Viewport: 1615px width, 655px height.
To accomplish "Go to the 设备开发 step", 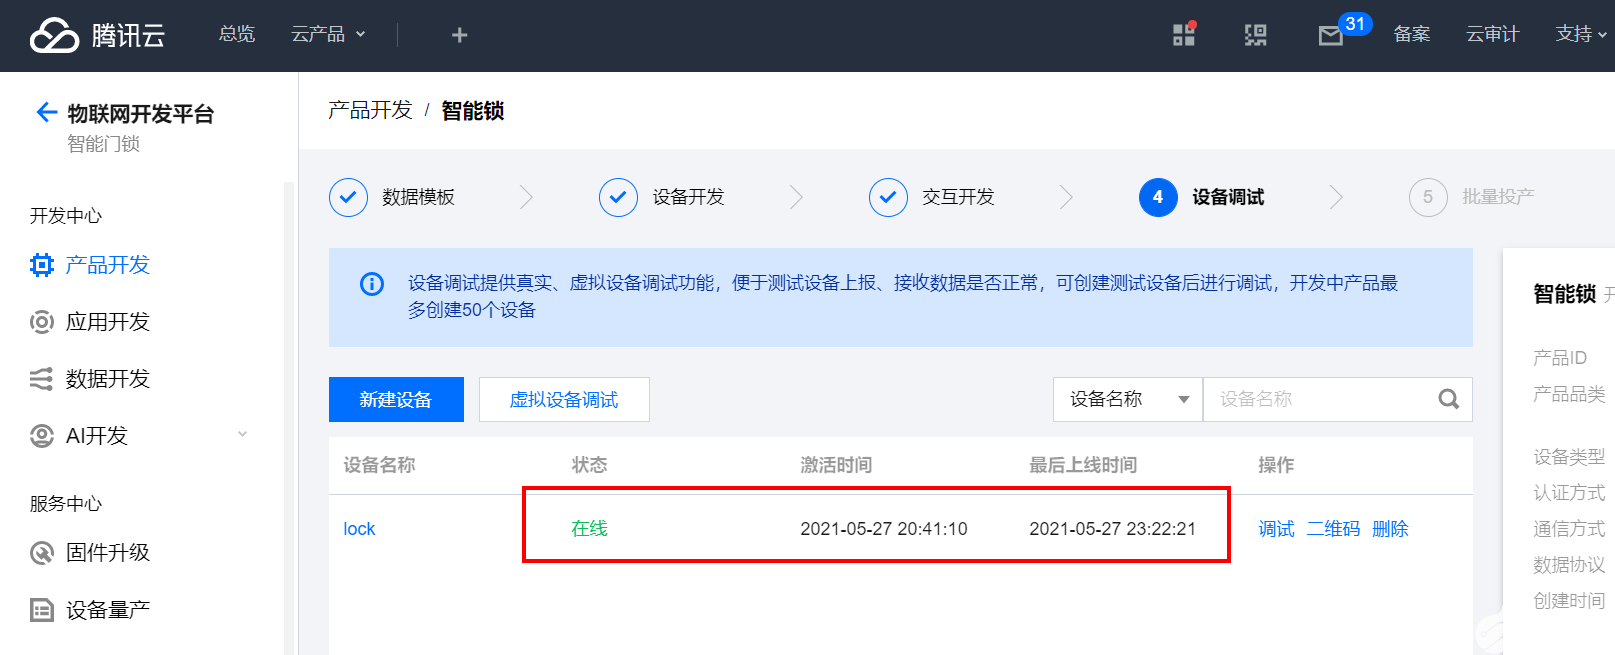I will pyautogui.click(x=688, y=197).
